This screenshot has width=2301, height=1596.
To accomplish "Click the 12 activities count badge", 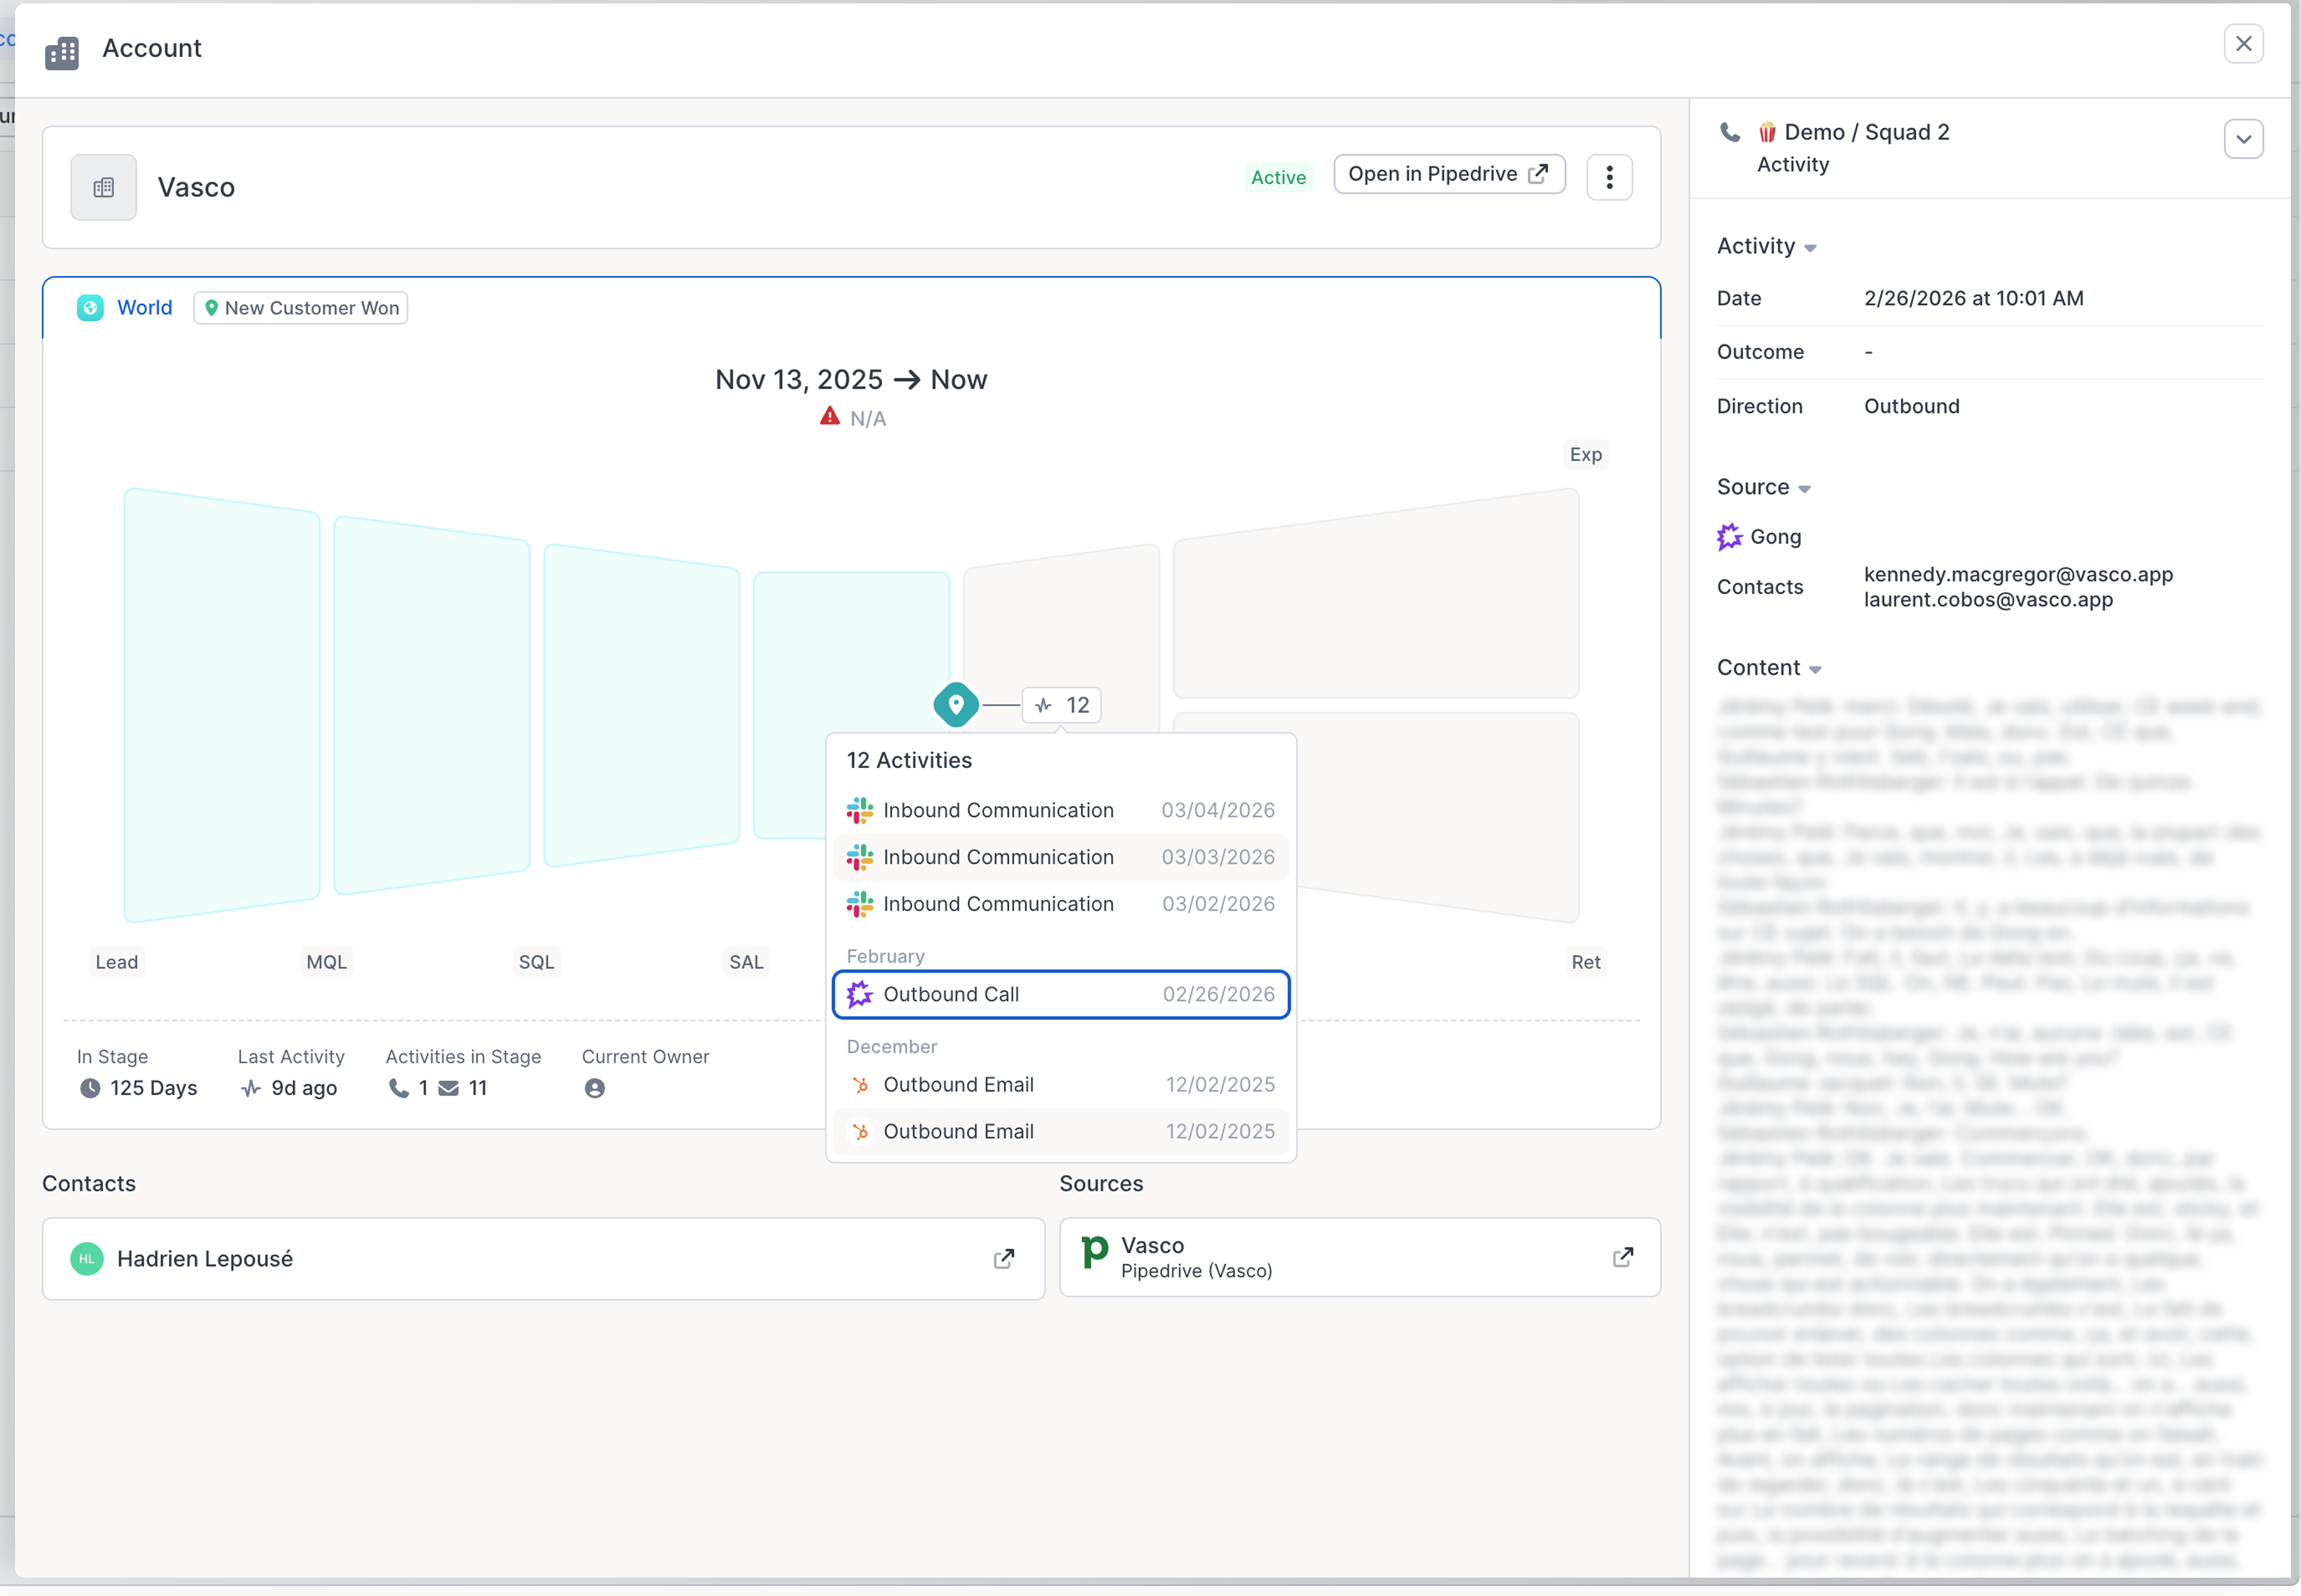I will point(1061,705).
